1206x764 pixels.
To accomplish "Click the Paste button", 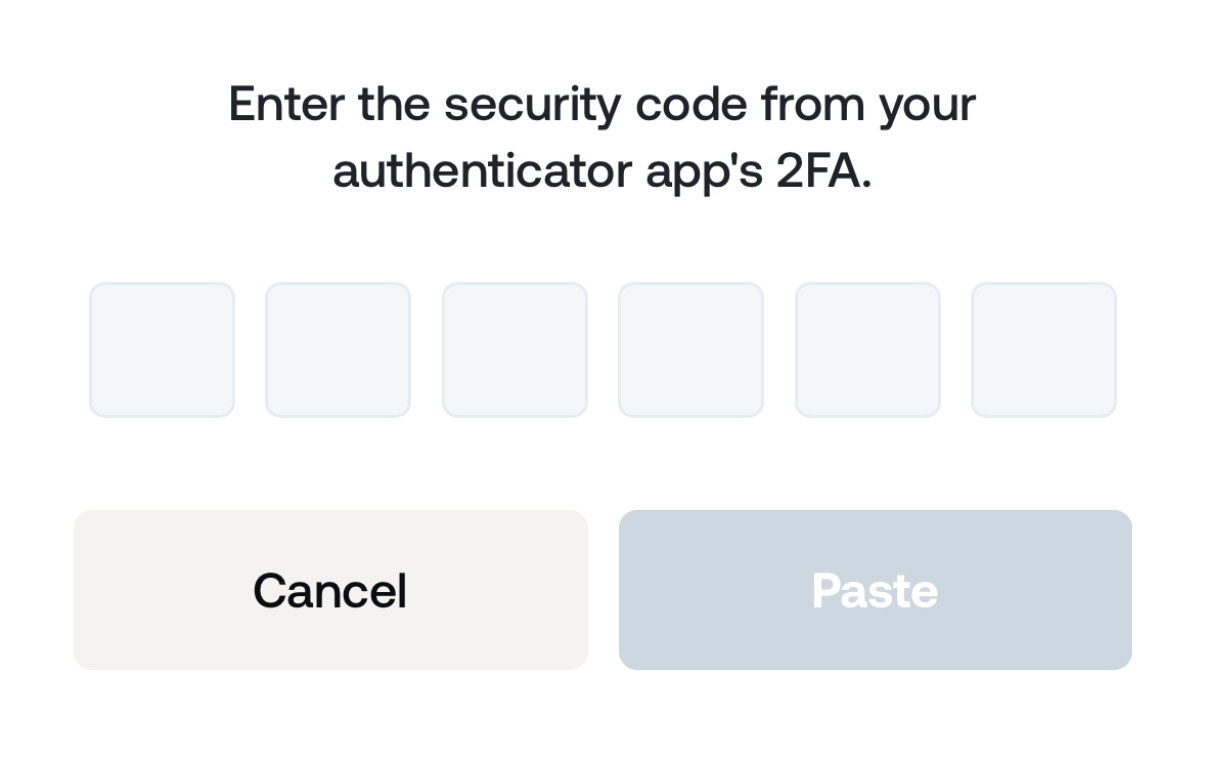I will point(875,590).
